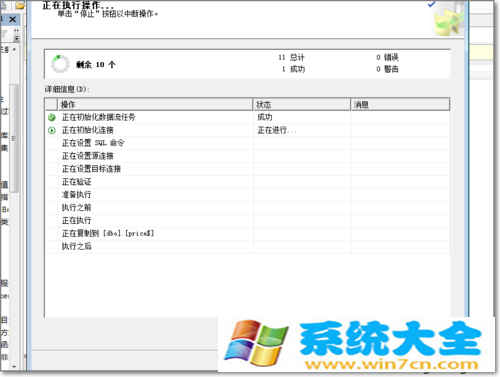Click the spinning progress indicator beside 剩余 10 个
The image size is (500, 377).
[60, 64]
